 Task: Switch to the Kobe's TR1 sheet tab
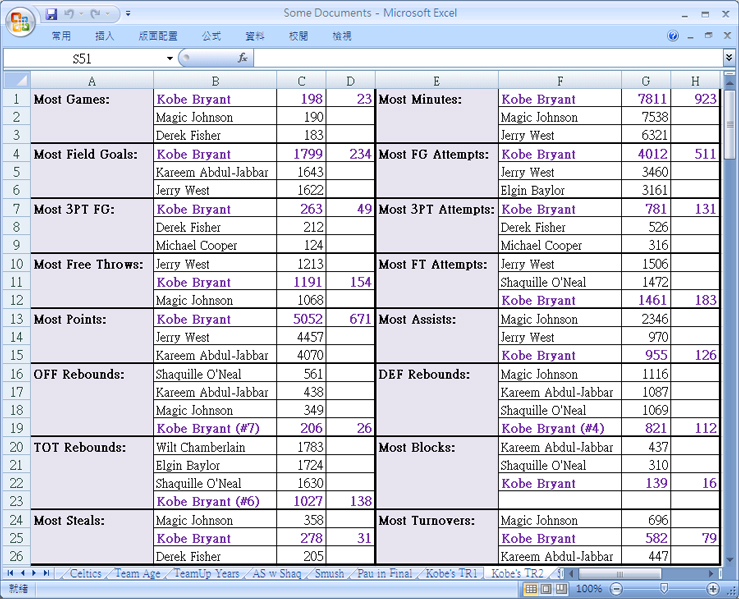pyautogui.click(x=452, y=574)
